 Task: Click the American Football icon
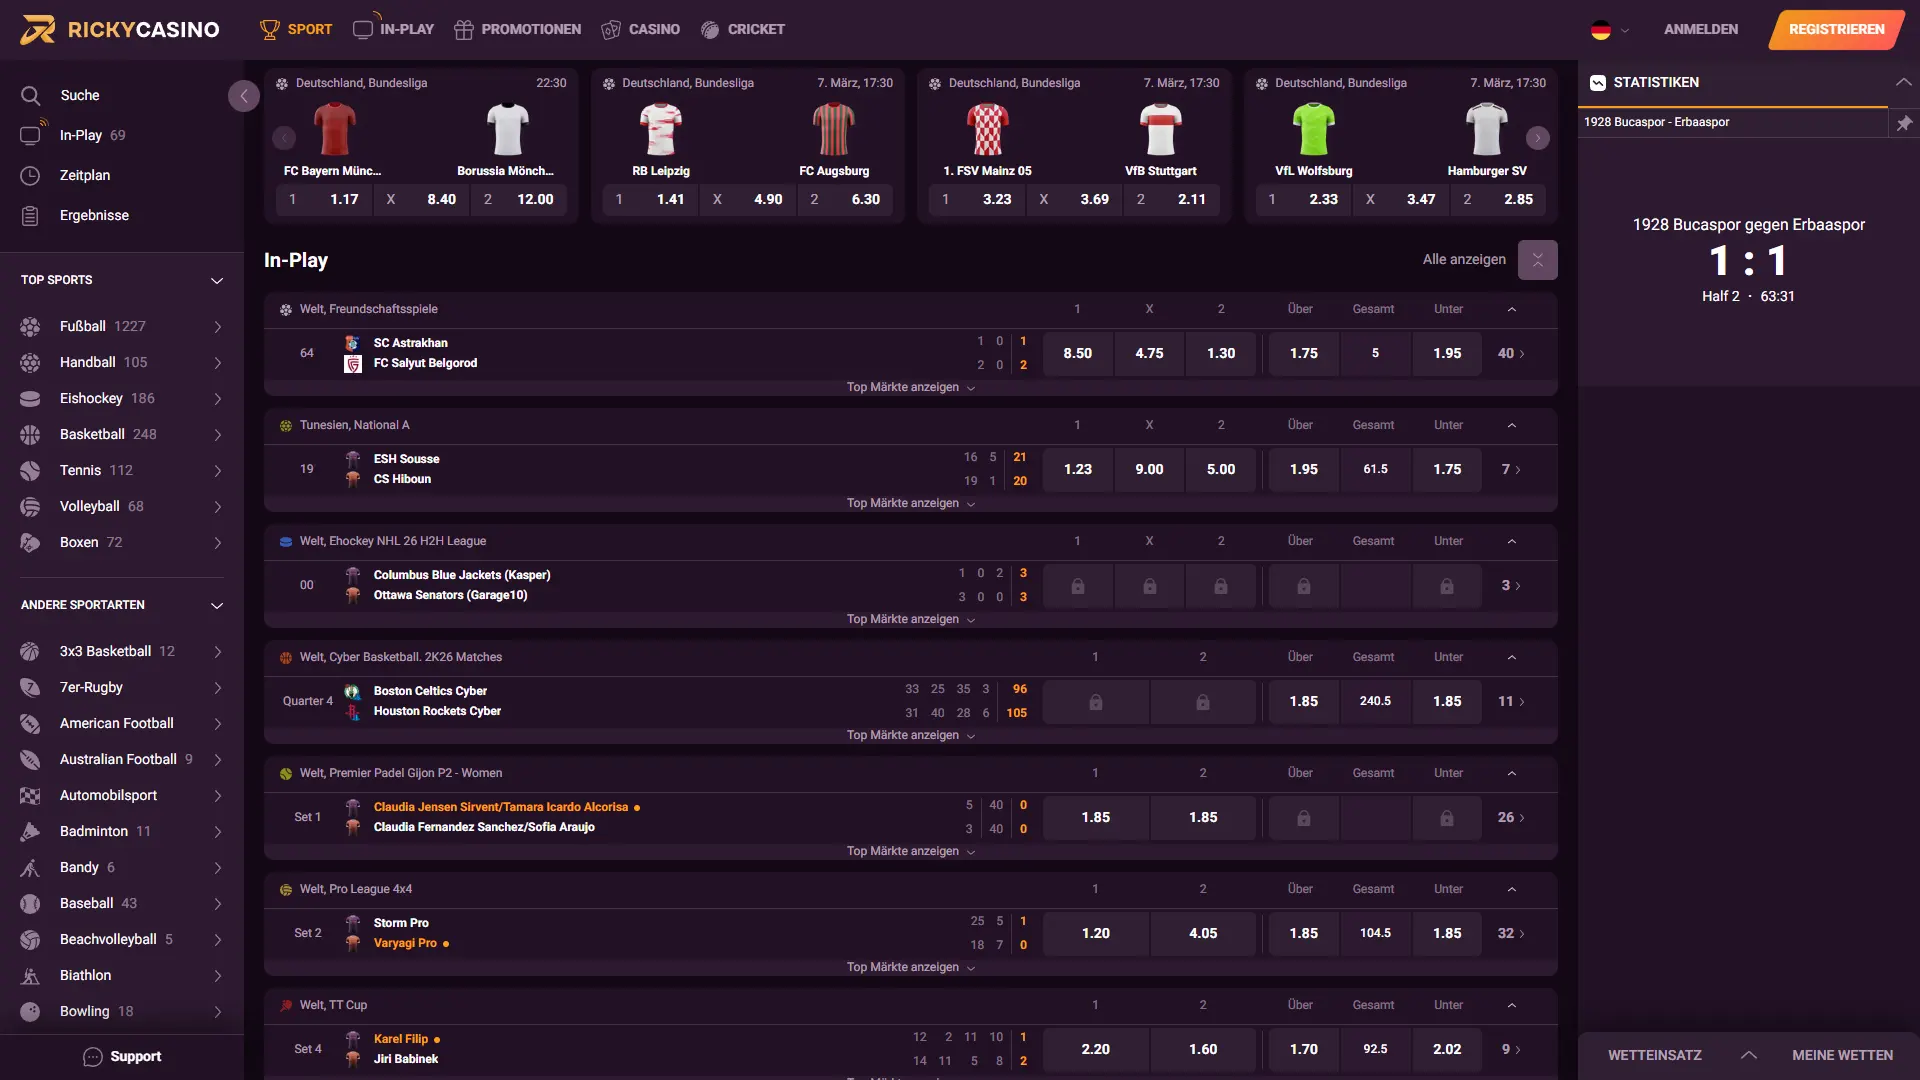pos(31,723)
